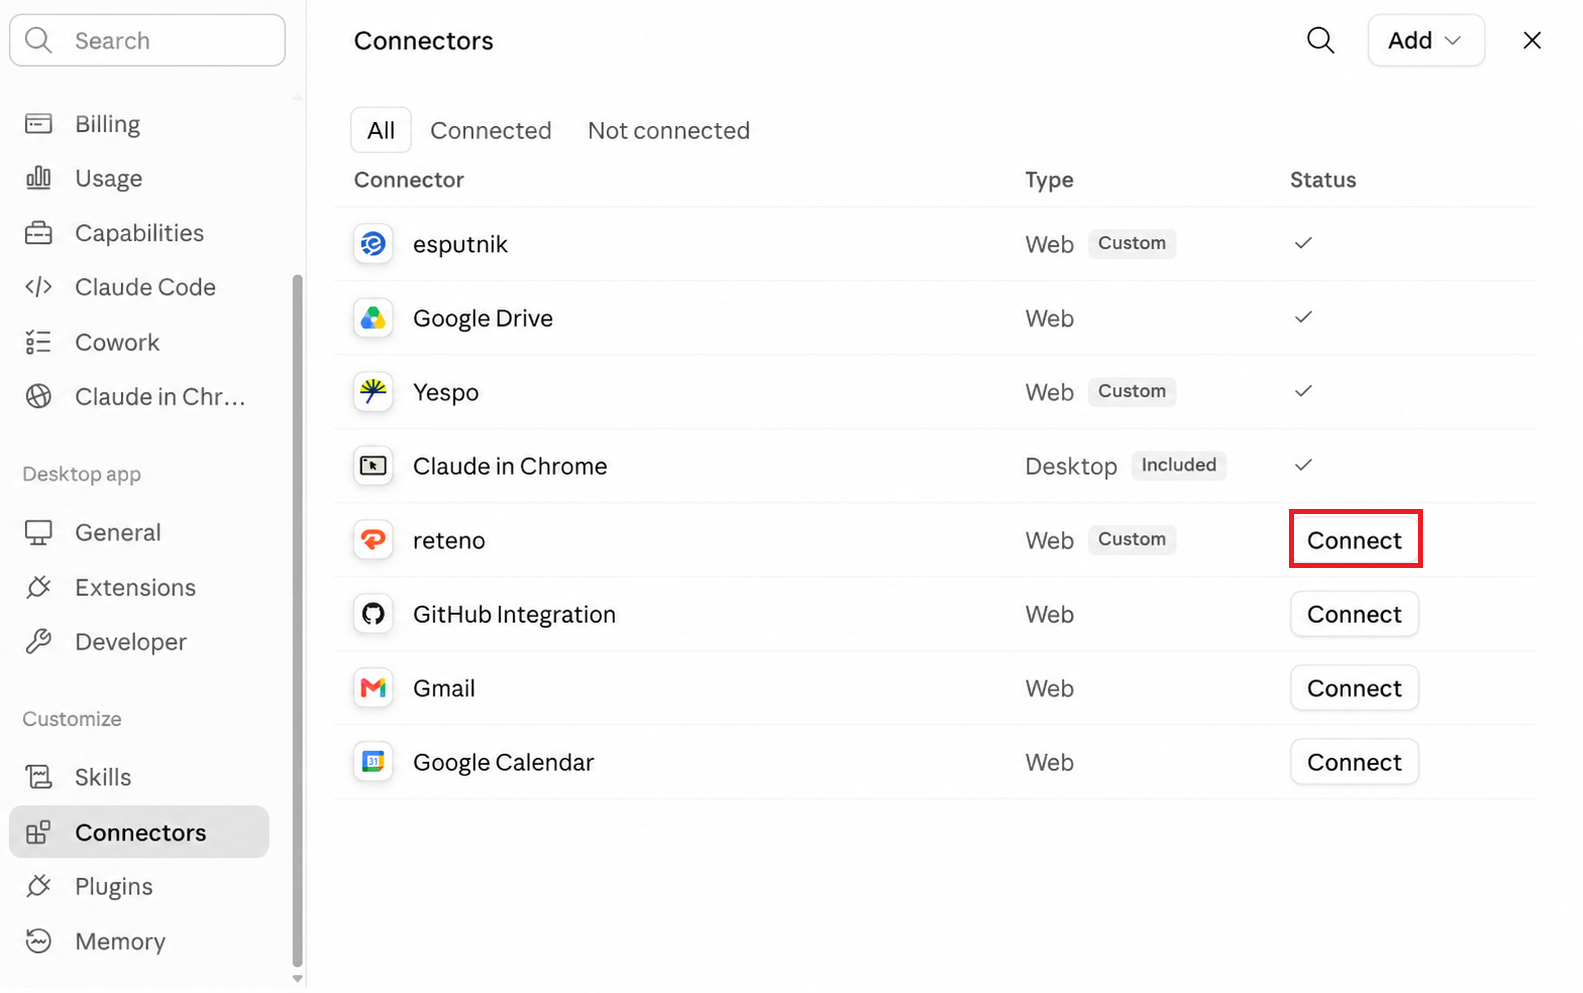Click the sidebar scroll down arrow

click(297, 978)
